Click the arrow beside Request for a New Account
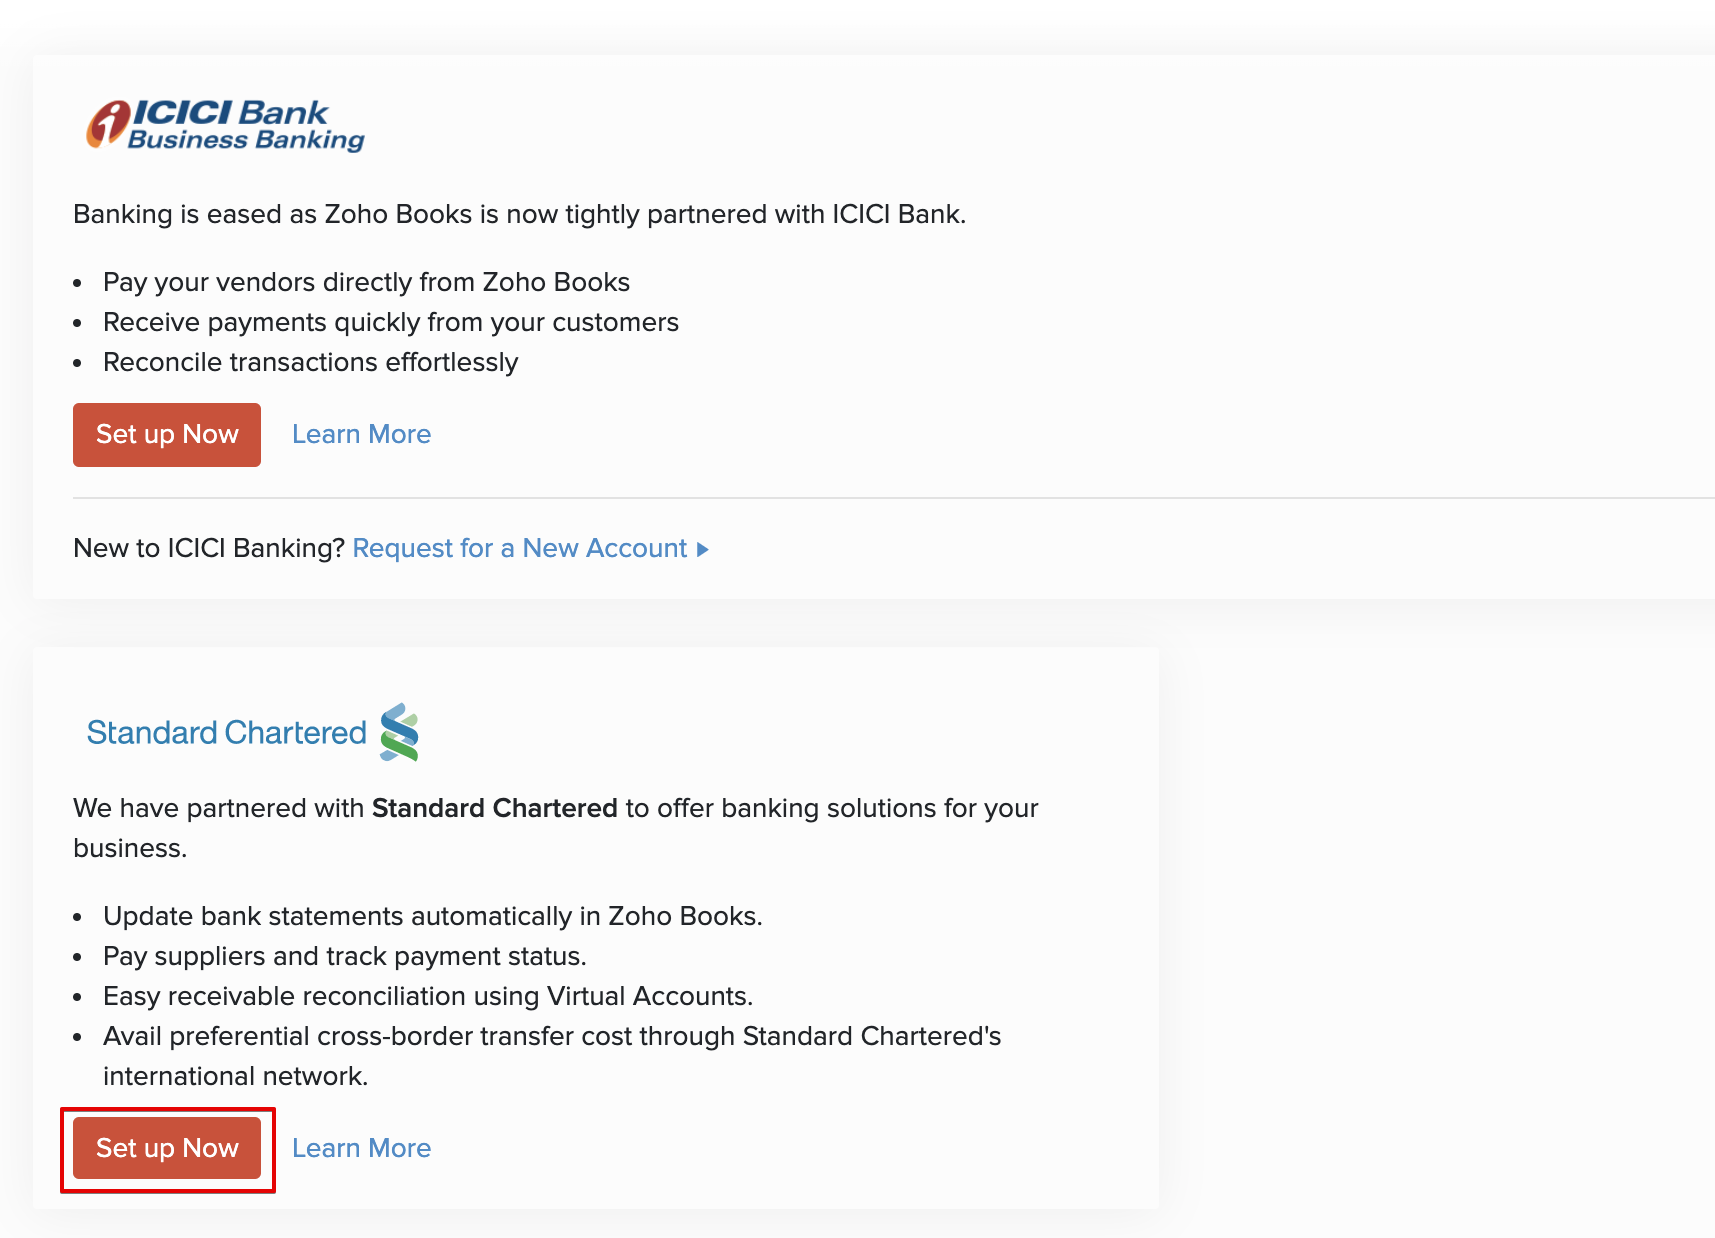 coord(703,549)
